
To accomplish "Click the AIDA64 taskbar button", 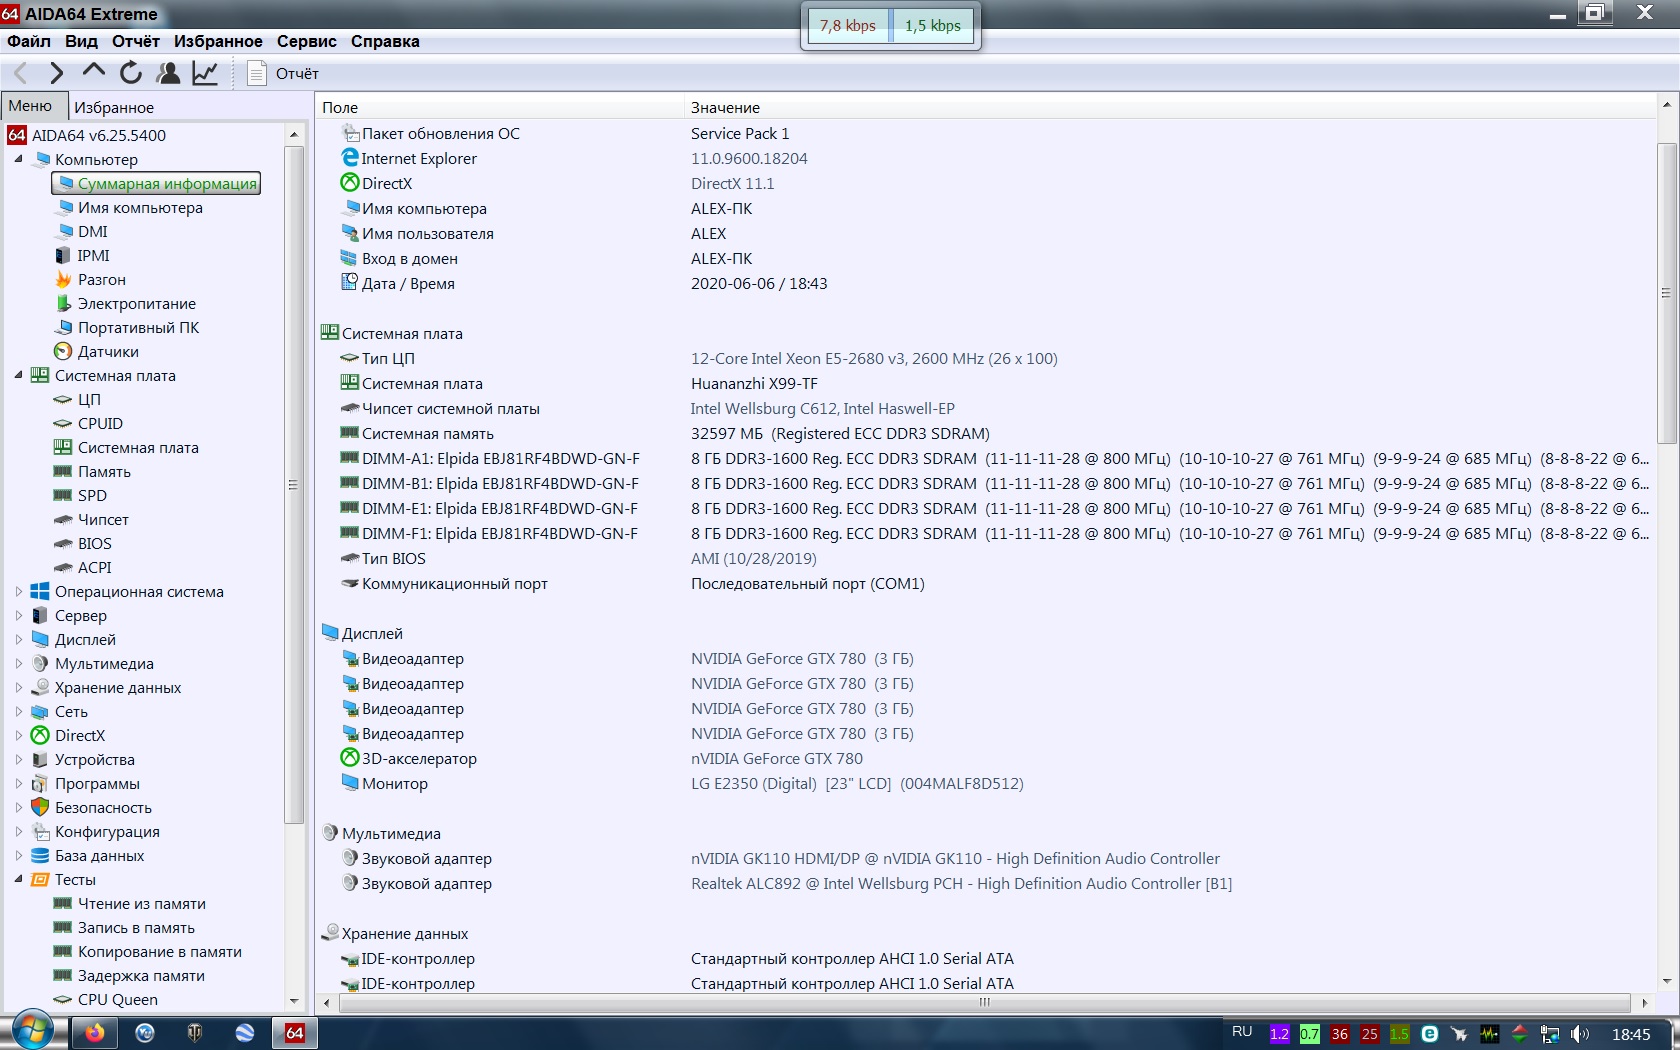I will coord(295,1033).
